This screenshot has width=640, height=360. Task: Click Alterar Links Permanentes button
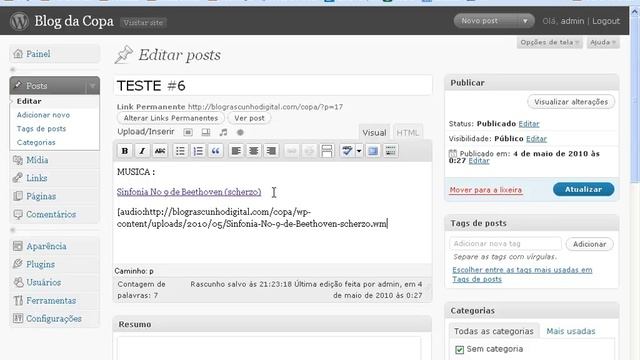point(171,118)
